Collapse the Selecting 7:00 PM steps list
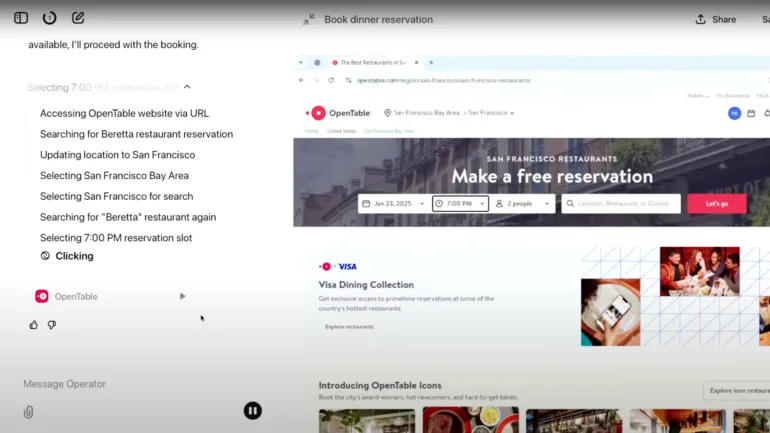 click(187, 87)
